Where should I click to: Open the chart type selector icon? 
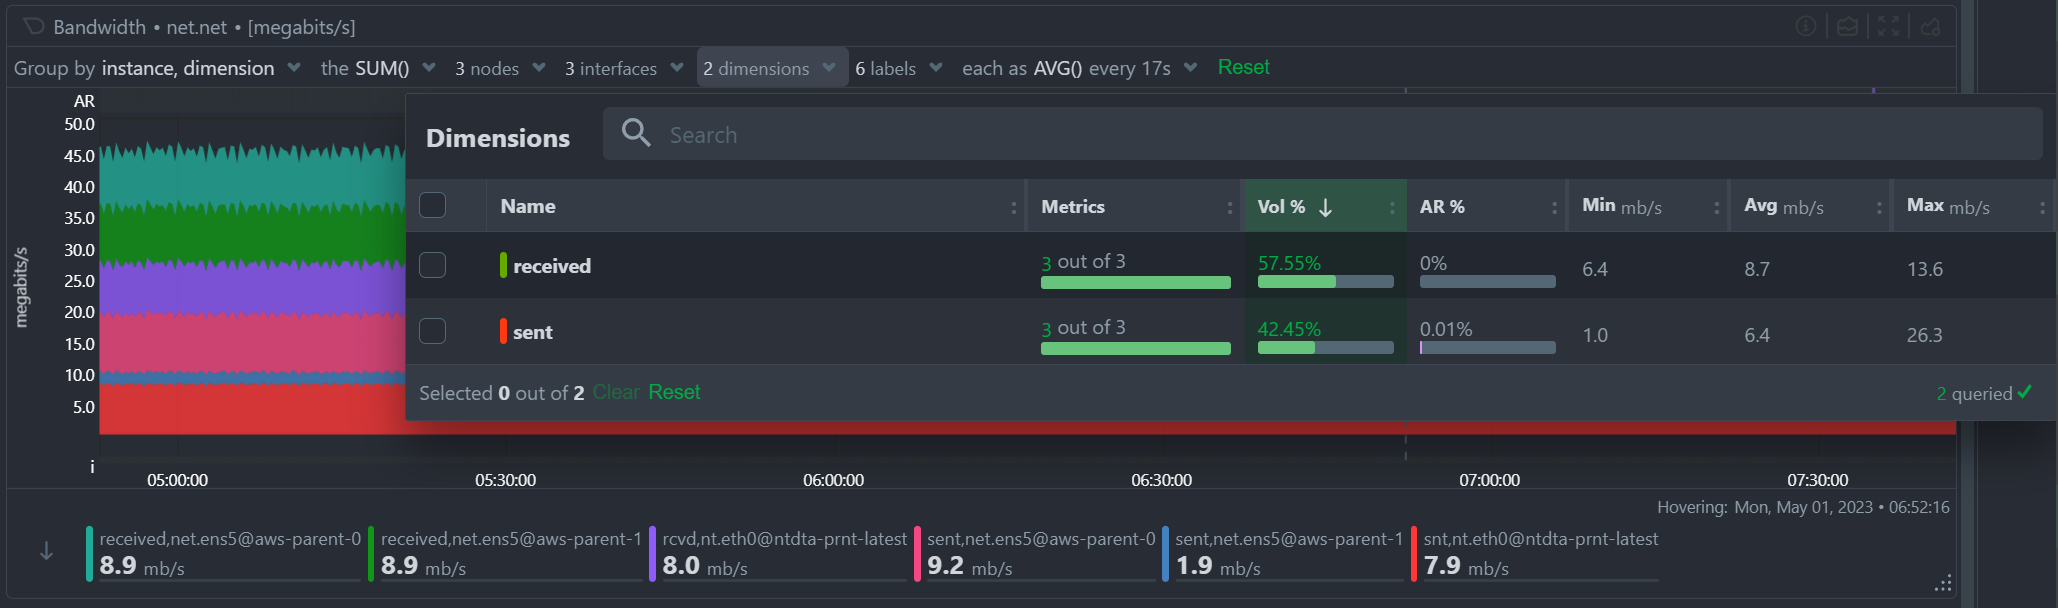[1847, 26]
